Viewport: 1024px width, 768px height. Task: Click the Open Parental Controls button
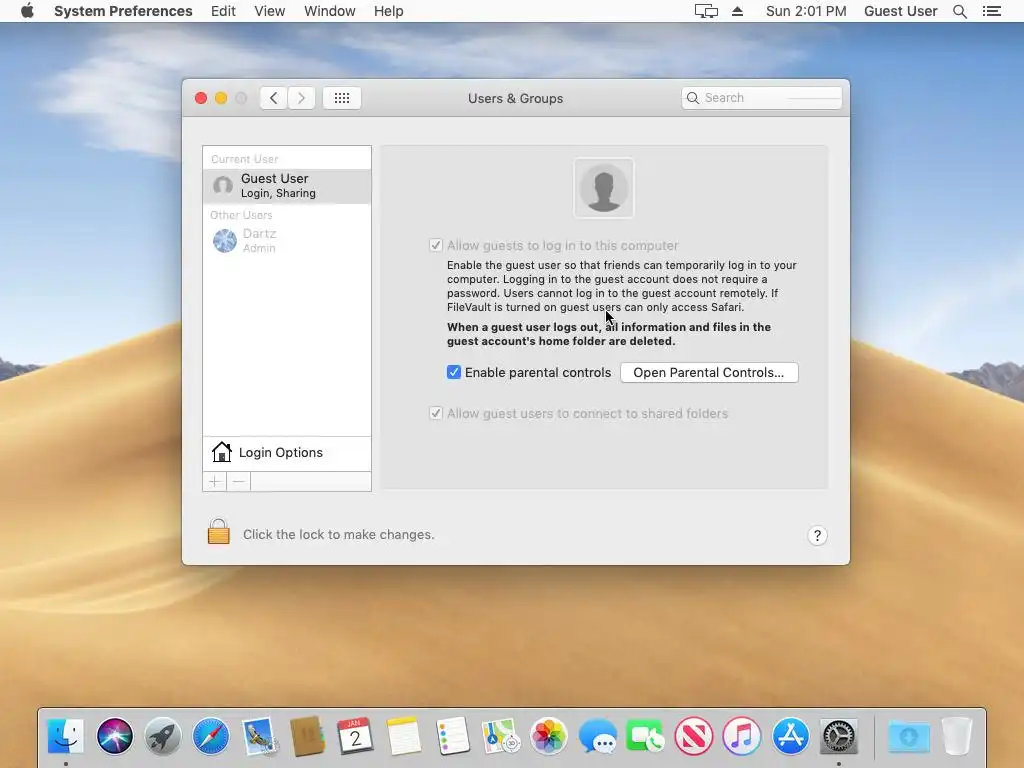pyautogui.click(x=709, y=372)
